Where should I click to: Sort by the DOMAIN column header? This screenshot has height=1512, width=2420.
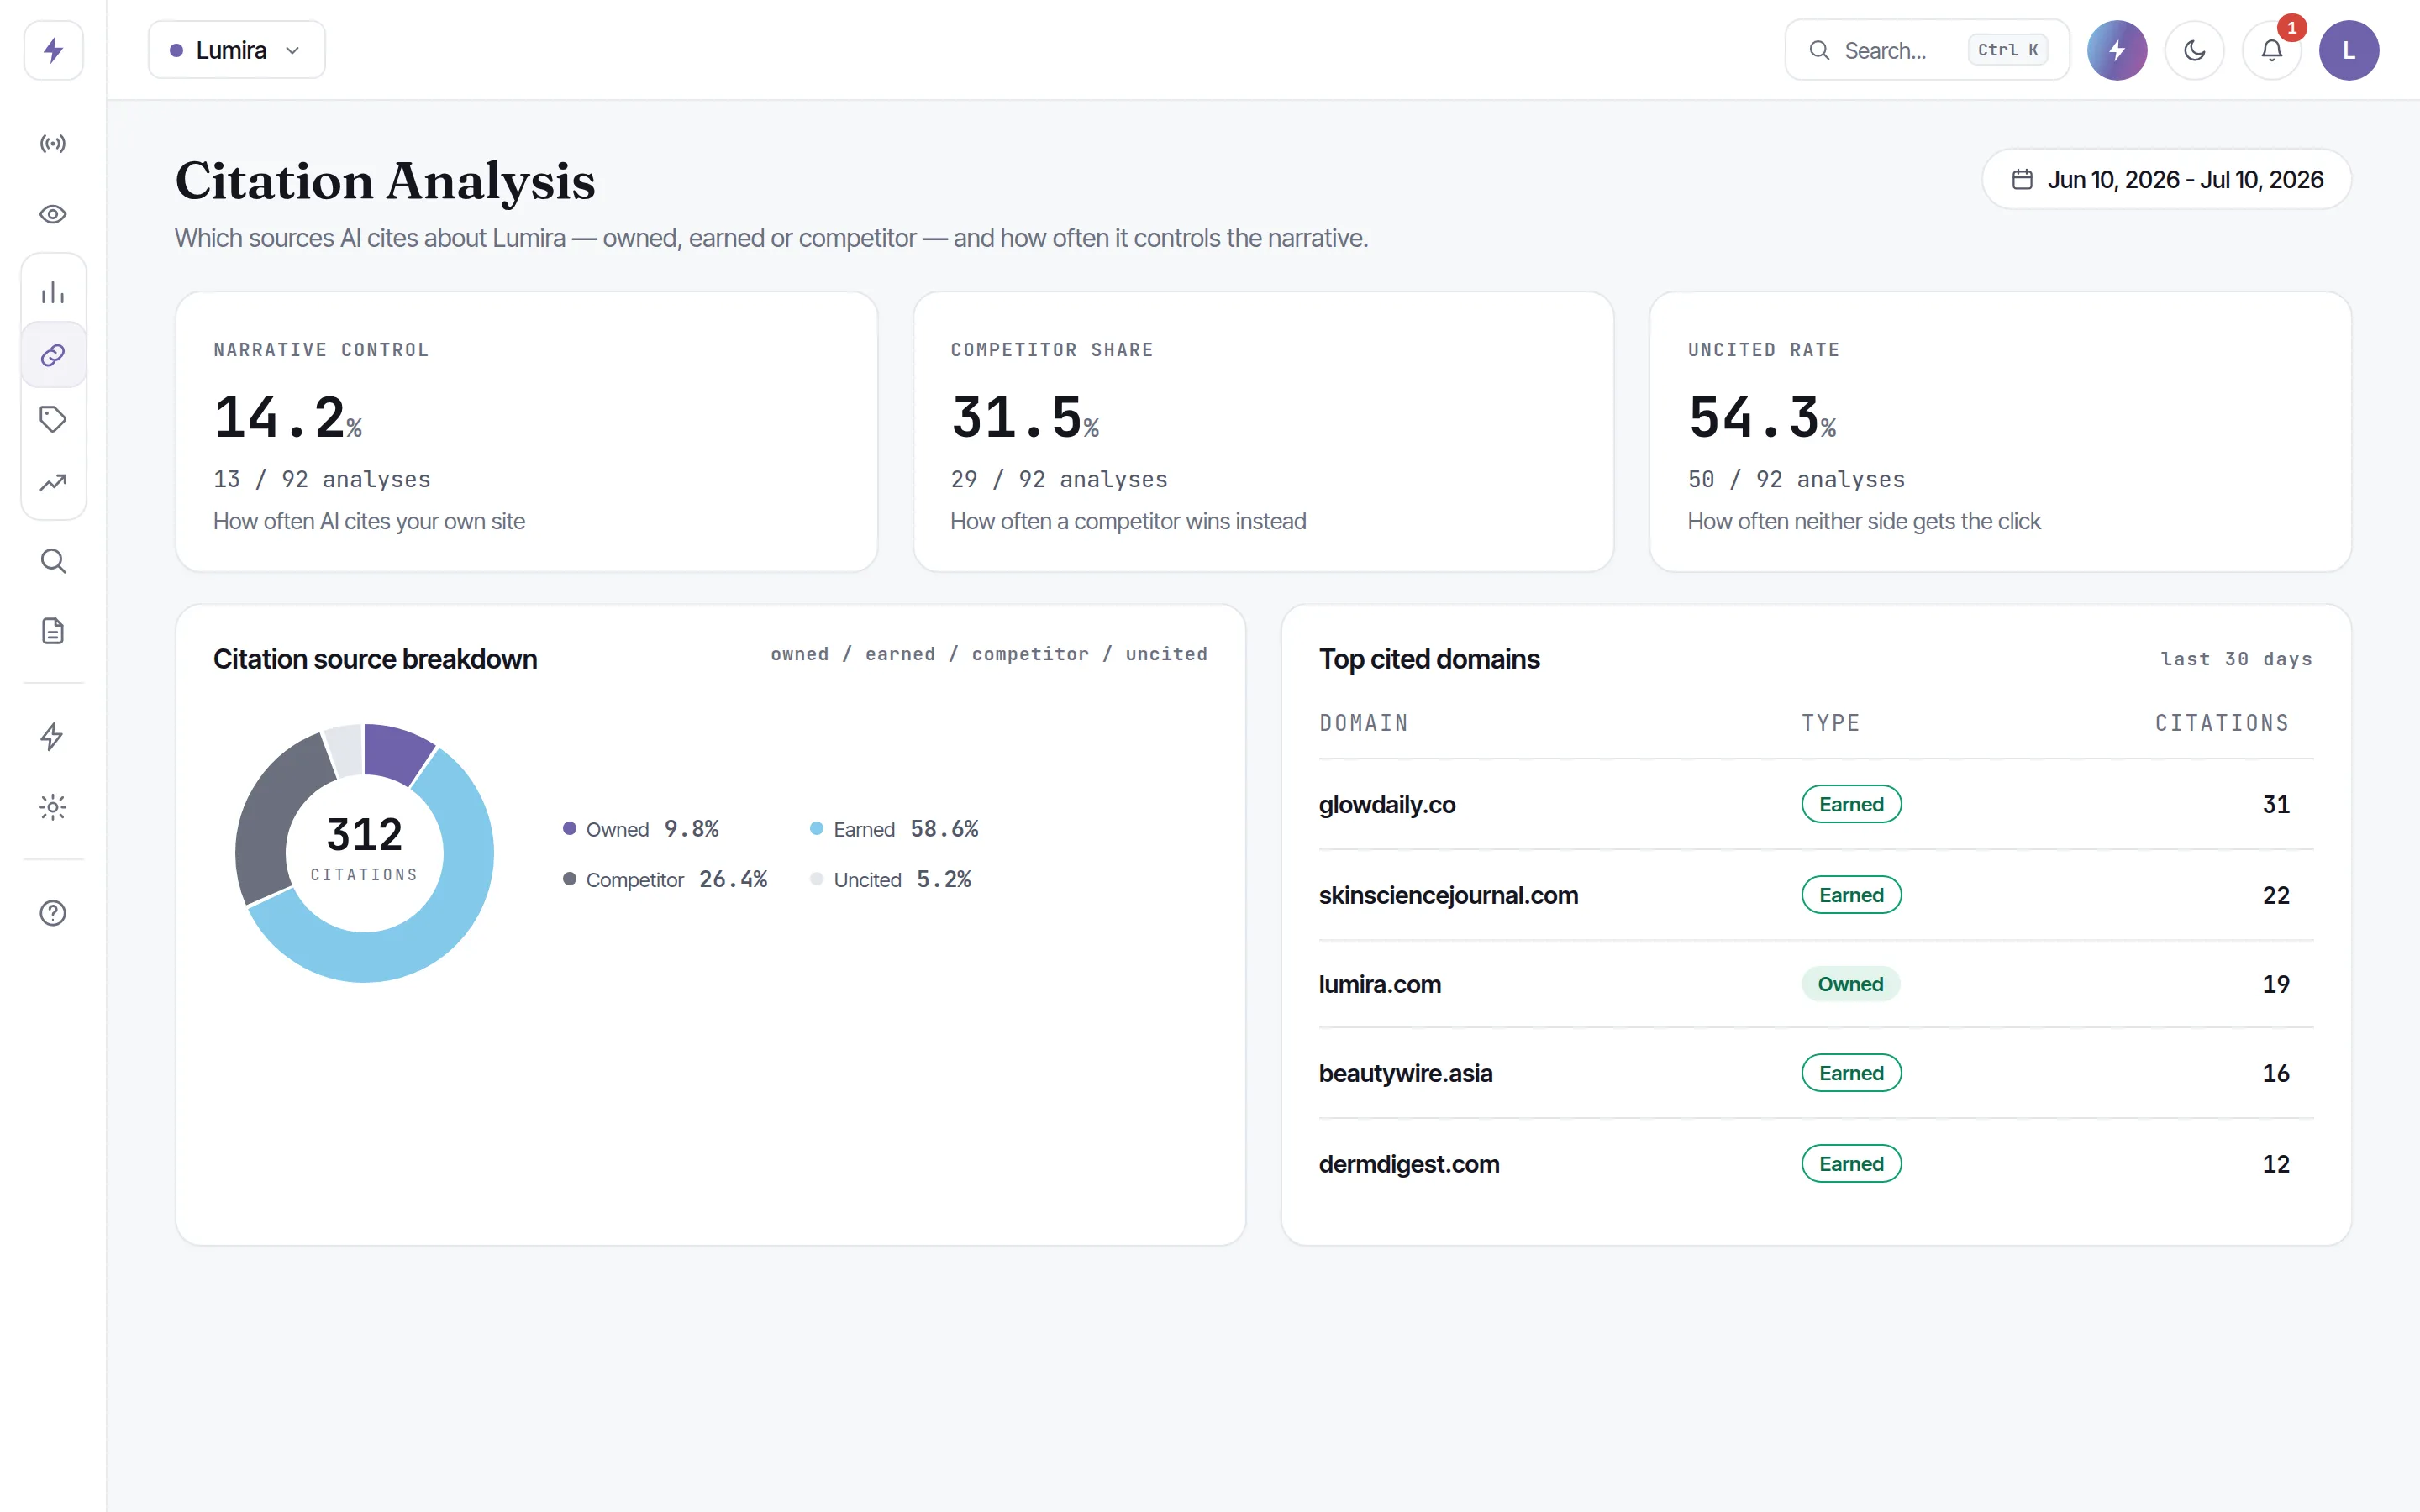(x=1364, y=723)
